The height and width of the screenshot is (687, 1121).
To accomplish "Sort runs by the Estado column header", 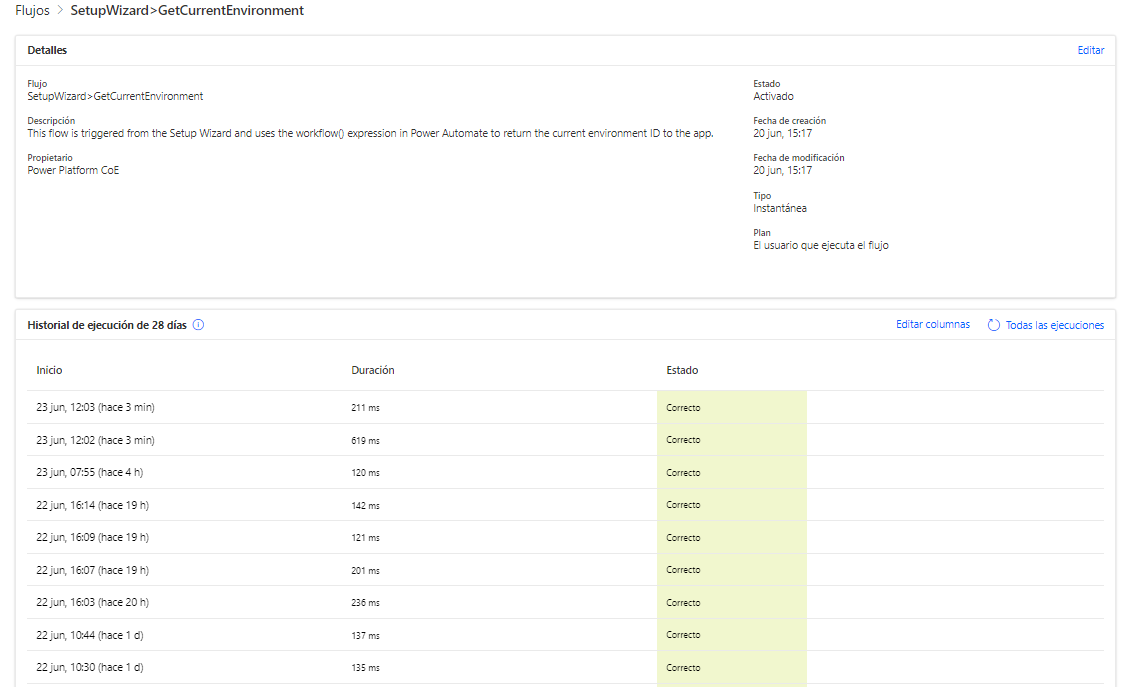I will (x=682, y=369).
